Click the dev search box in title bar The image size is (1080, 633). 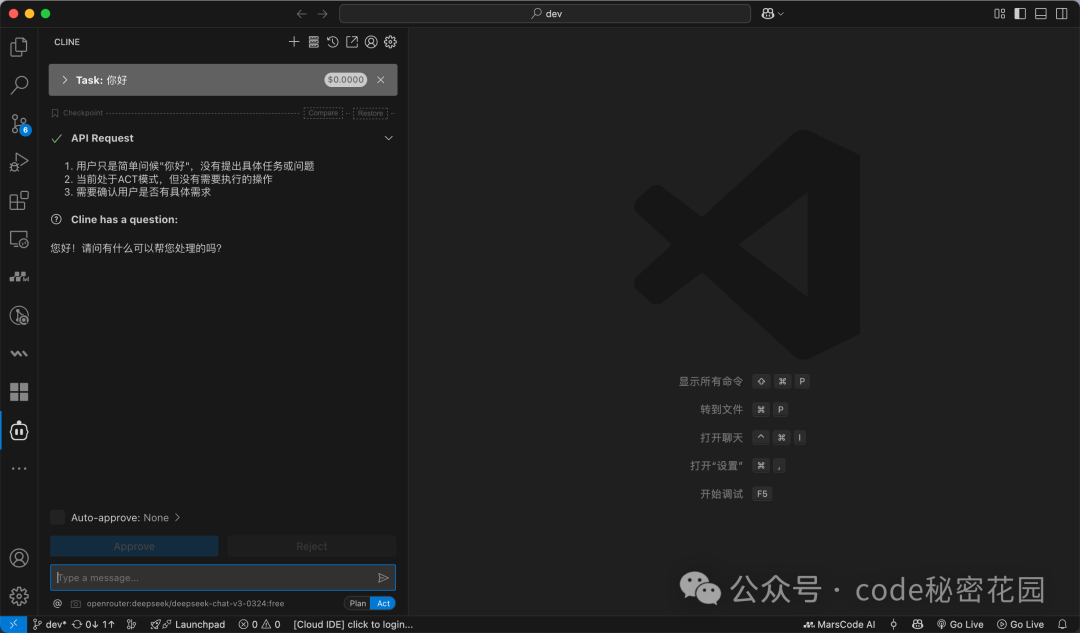545,13
